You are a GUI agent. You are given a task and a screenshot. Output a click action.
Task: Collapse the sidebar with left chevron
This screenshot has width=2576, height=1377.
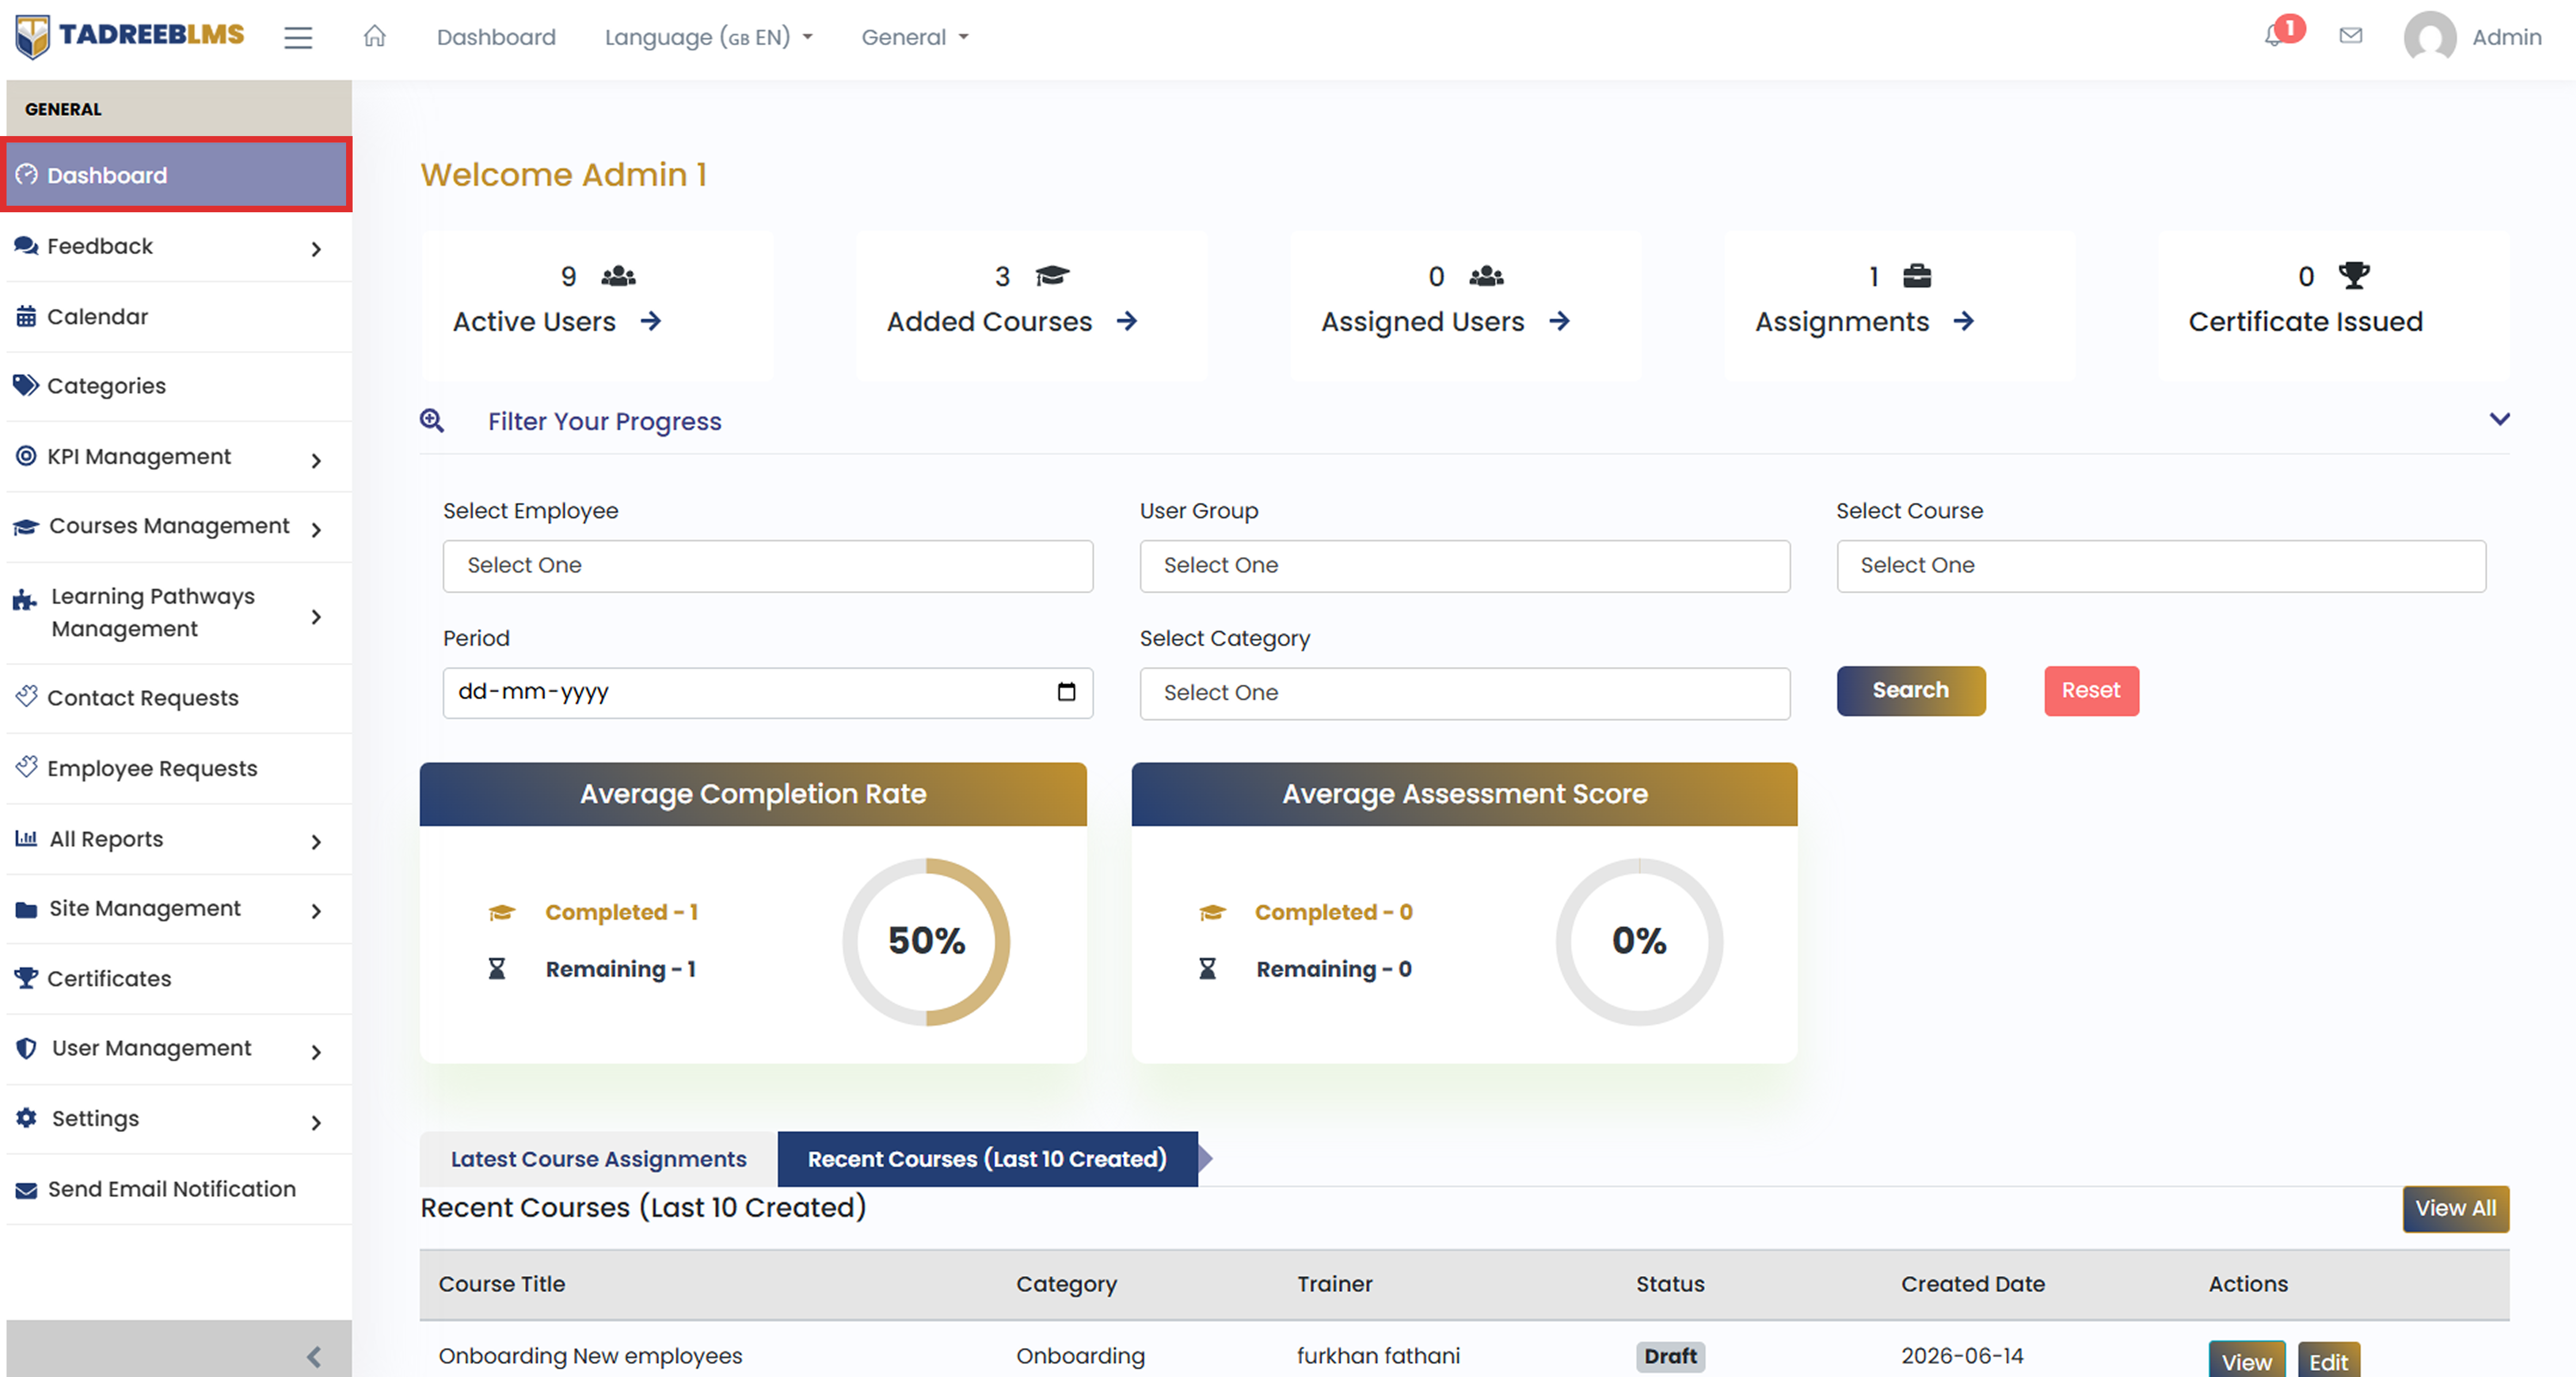[314, 1356]
